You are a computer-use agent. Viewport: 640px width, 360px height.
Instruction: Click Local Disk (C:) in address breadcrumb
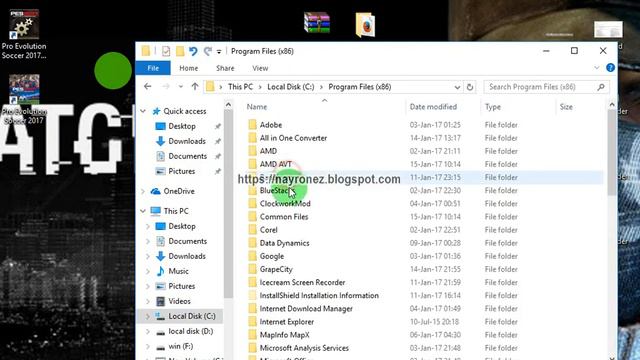tap(291, 87)
